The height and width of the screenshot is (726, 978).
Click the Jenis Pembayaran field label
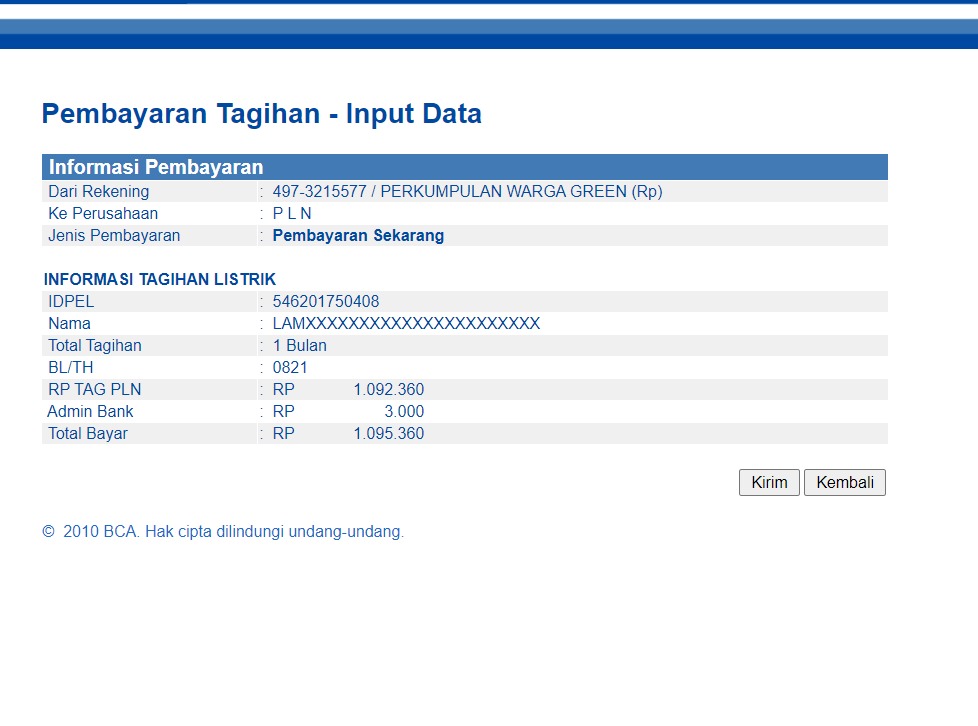(x=114, y=236)
